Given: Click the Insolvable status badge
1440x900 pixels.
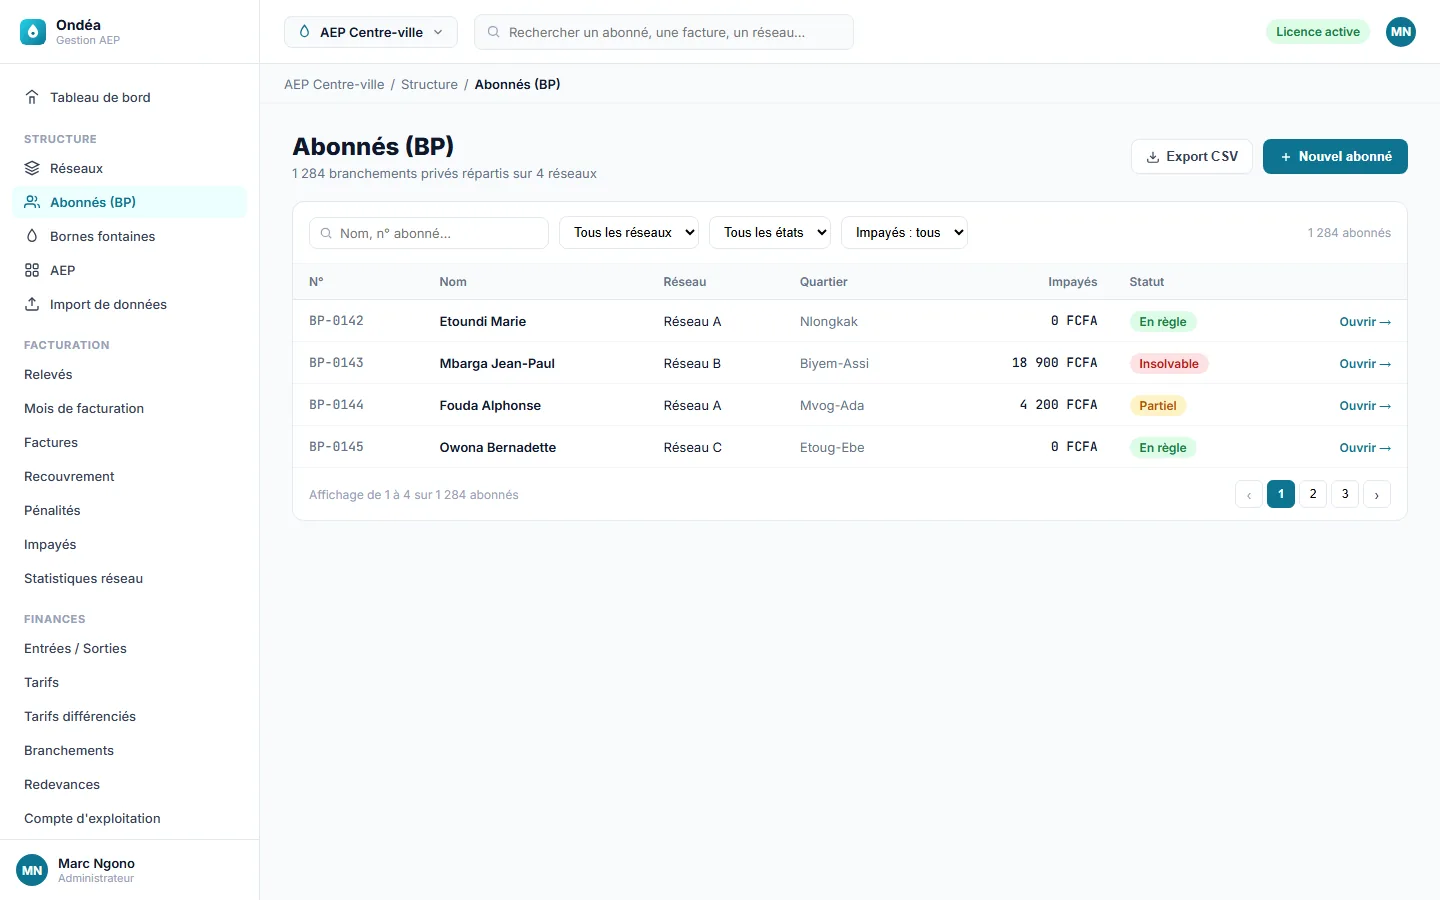Looking at the screenshot, I should (x=1168, y=364).
